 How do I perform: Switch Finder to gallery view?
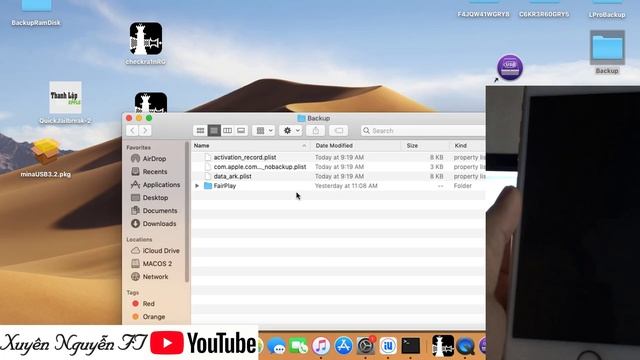tap(241, 131)
